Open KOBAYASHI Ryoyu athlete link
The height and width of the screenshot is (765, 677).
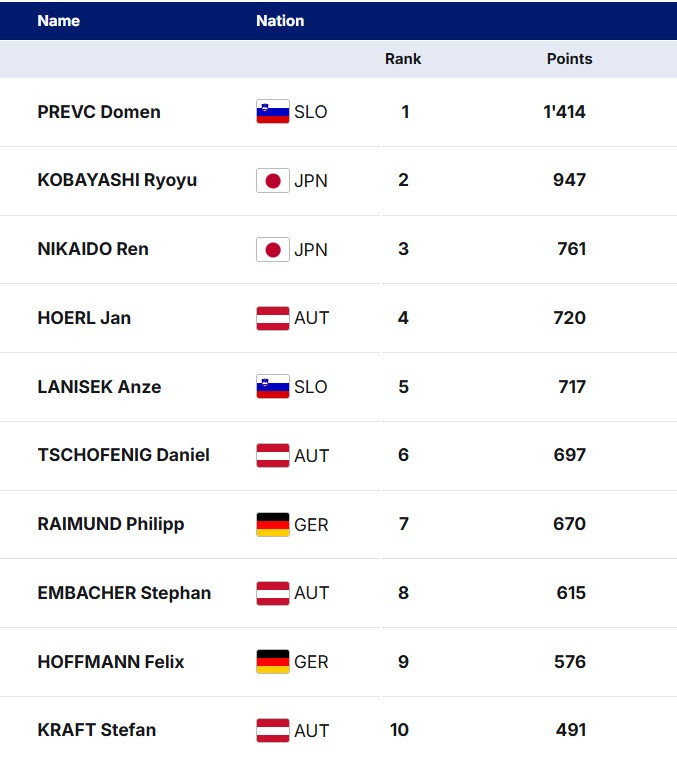117,181
